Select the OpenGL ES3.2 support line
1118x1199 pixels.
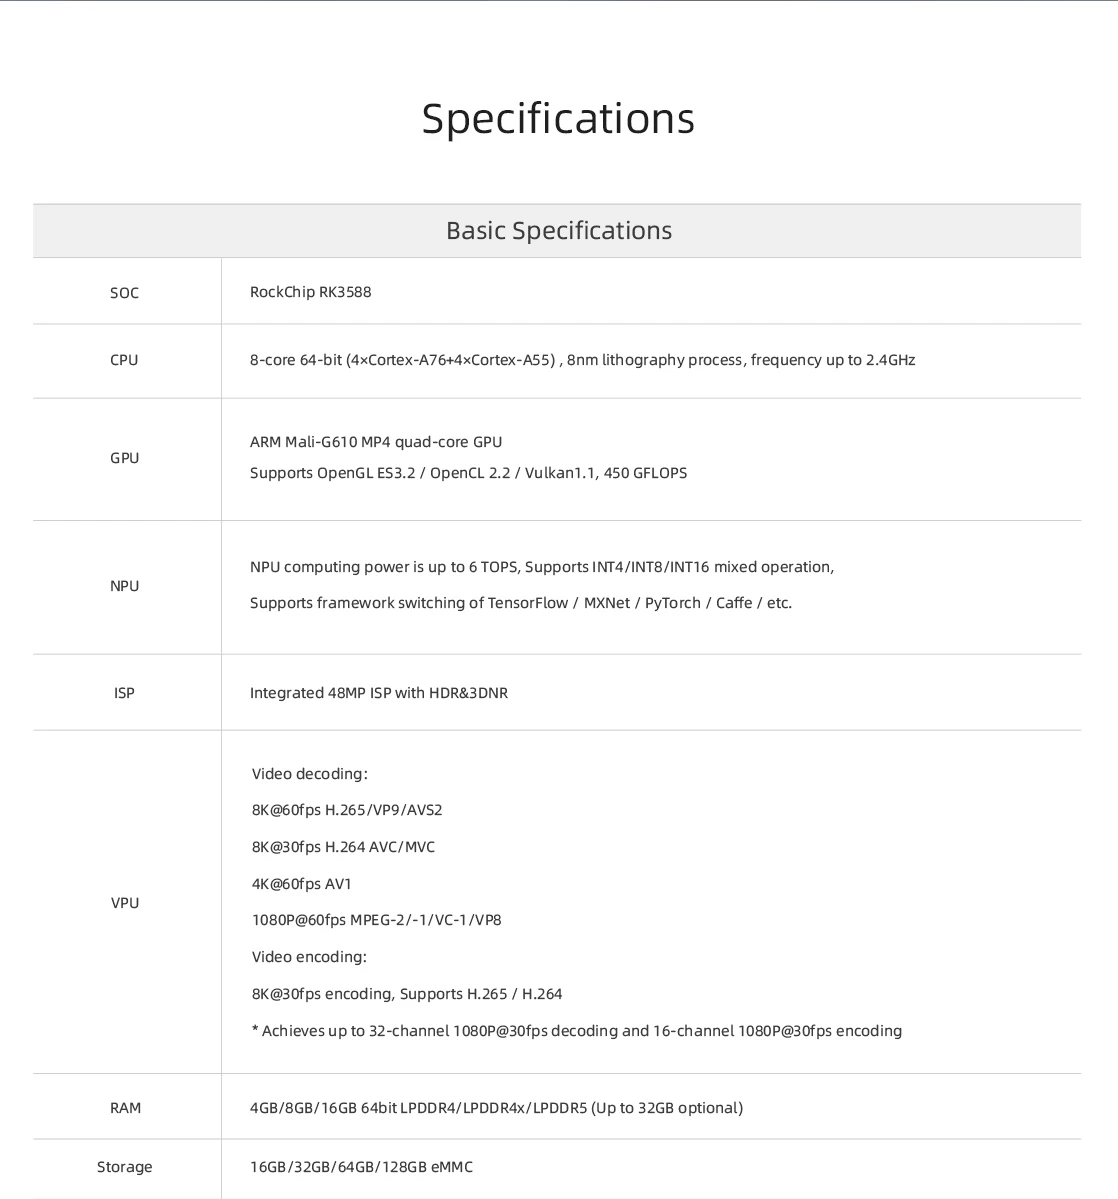click(468, 473)
